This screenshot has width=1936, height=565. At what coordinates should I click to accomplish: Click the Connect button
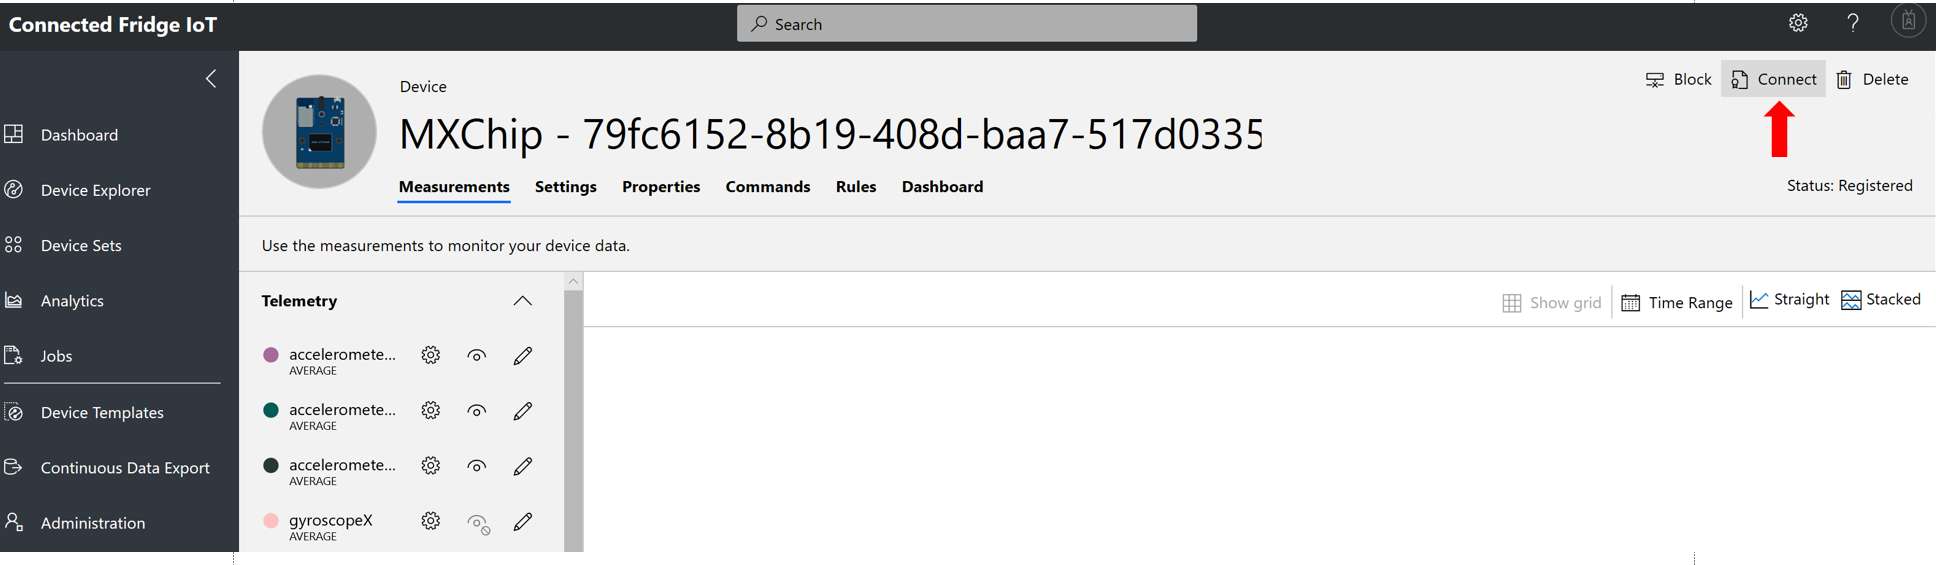[1774, 80]
